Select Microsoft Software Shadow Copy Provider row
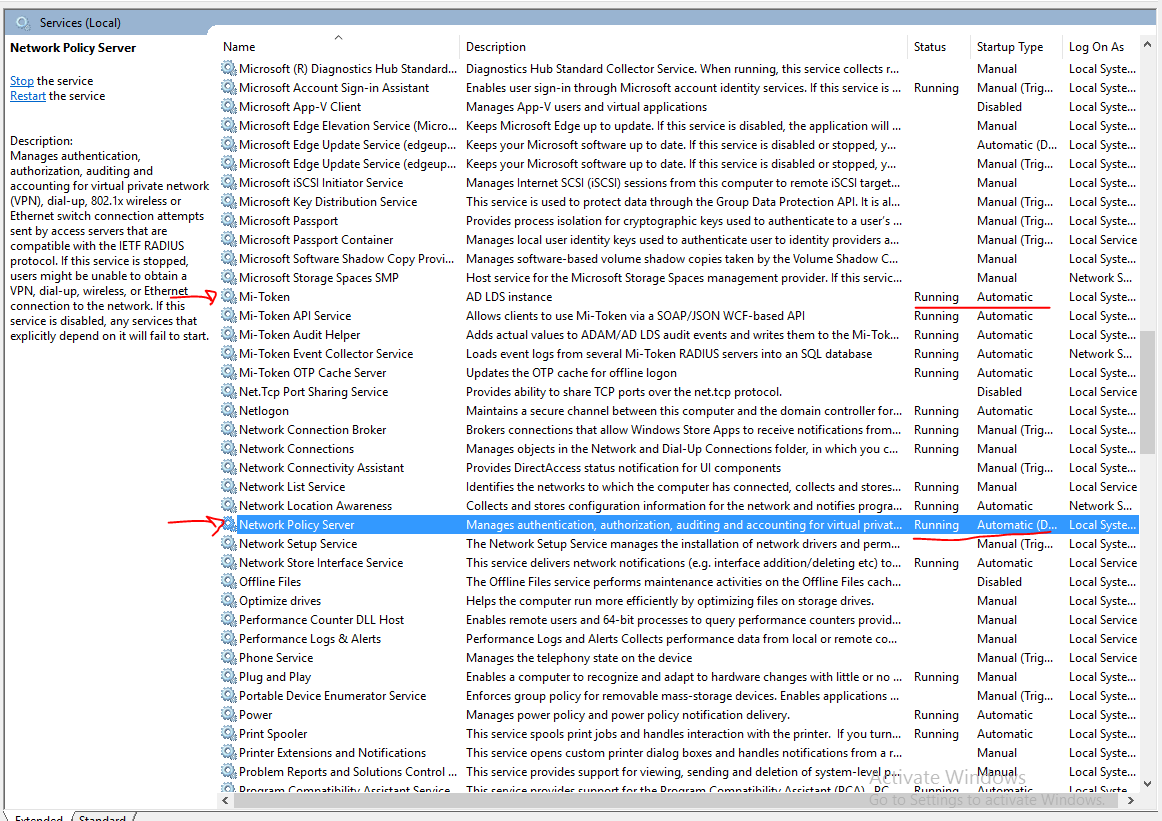Screen dimensions: 1162x821 pos(679,259)
